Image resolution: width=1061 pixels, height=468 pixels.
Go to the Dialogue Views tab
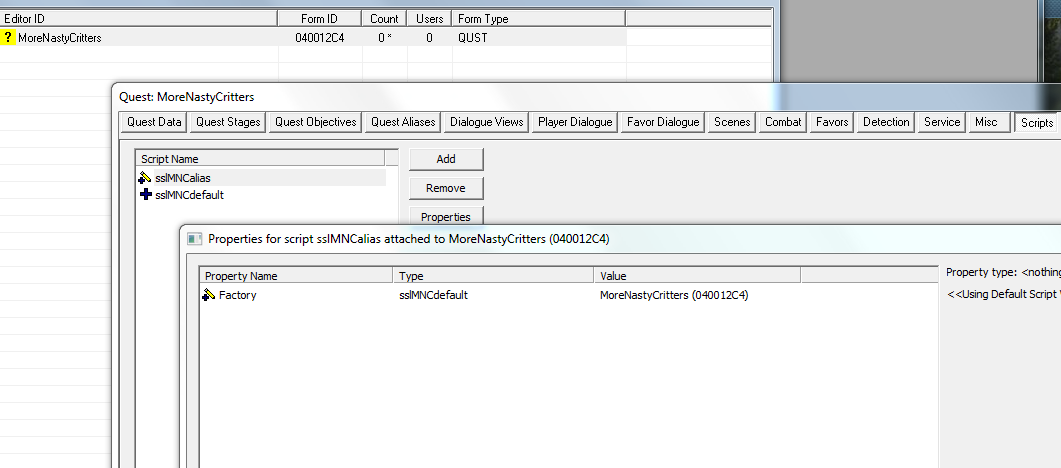point(486,122)
